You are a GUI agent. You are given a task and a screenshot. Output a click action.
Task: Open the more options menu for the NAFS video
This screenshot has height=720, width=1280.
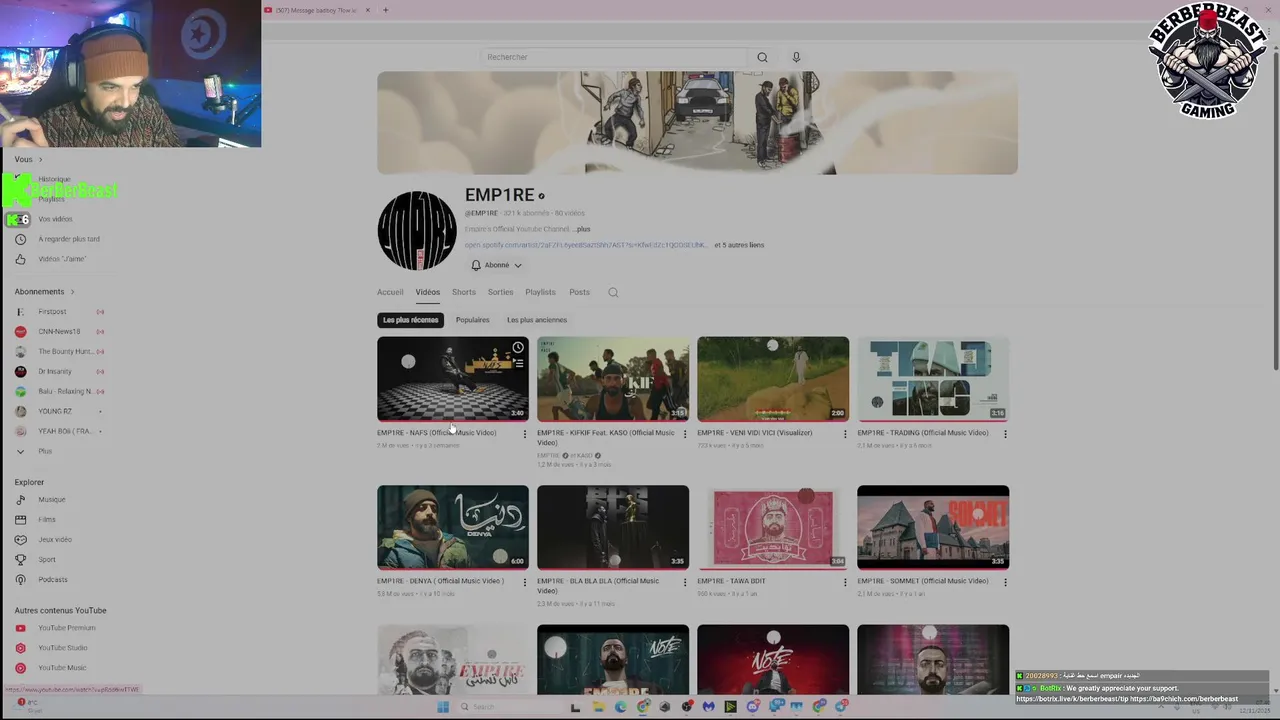(x=525, y=434)
